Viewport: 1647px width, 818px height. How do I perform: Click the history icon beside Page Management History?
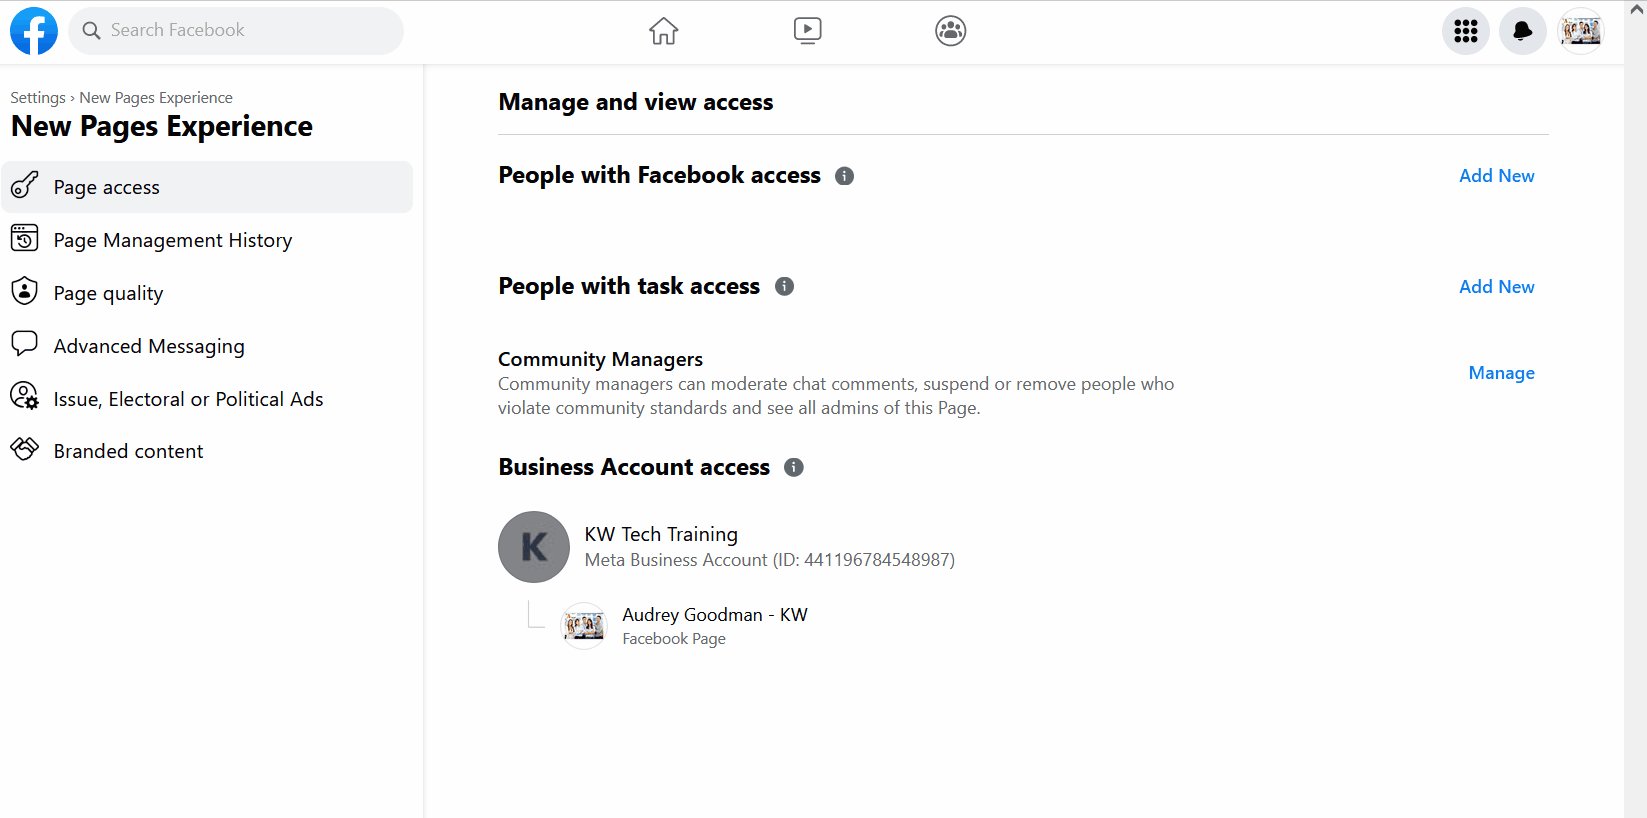pyautogui.click(x=25, y=239)
